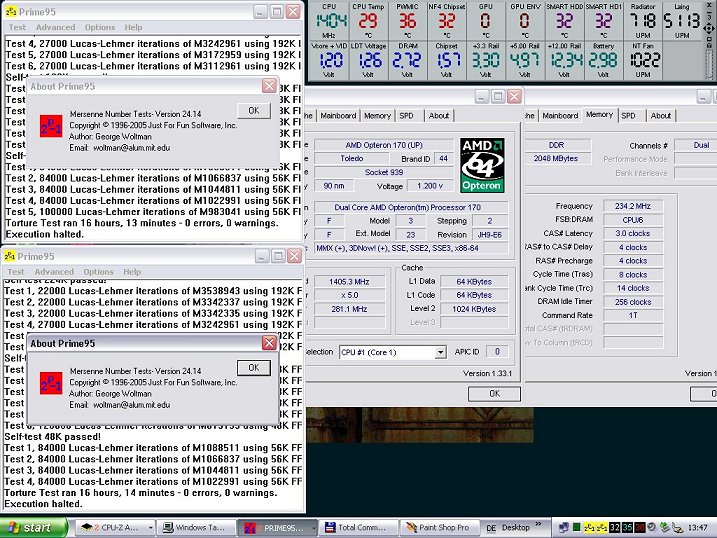
Task: Expand the Desktop toolbar chevron on taskbar
Action: [539, 525]
